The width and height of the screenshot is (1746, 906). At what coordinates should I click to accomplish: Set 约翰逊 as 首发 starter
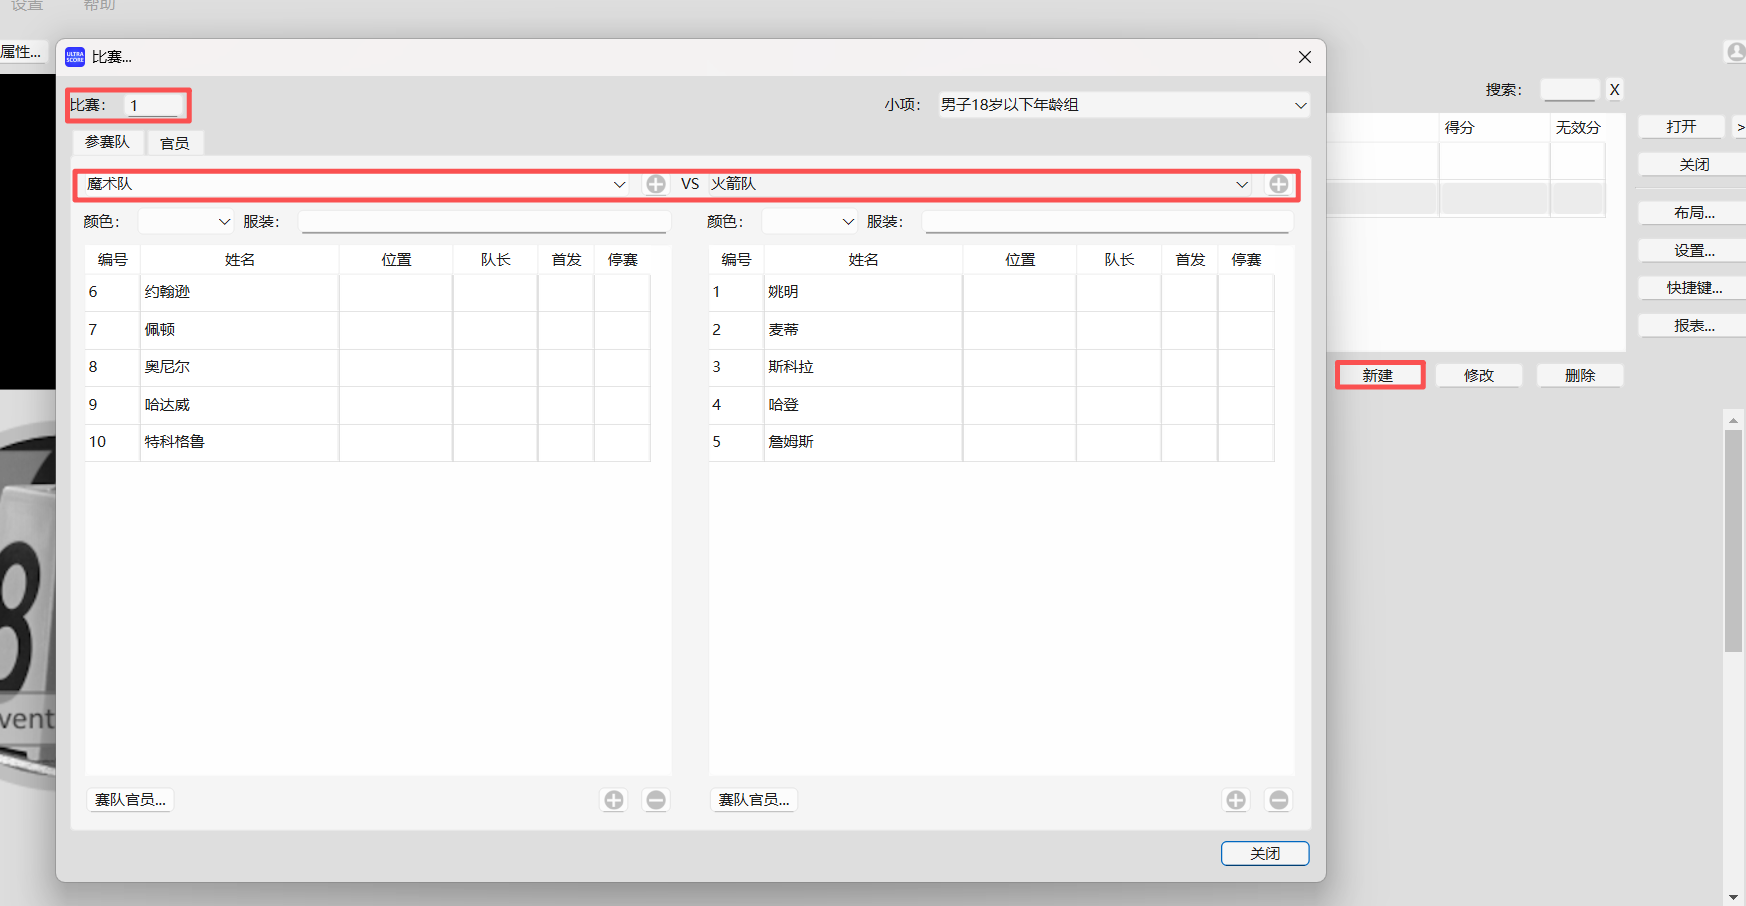click(566, 291)
